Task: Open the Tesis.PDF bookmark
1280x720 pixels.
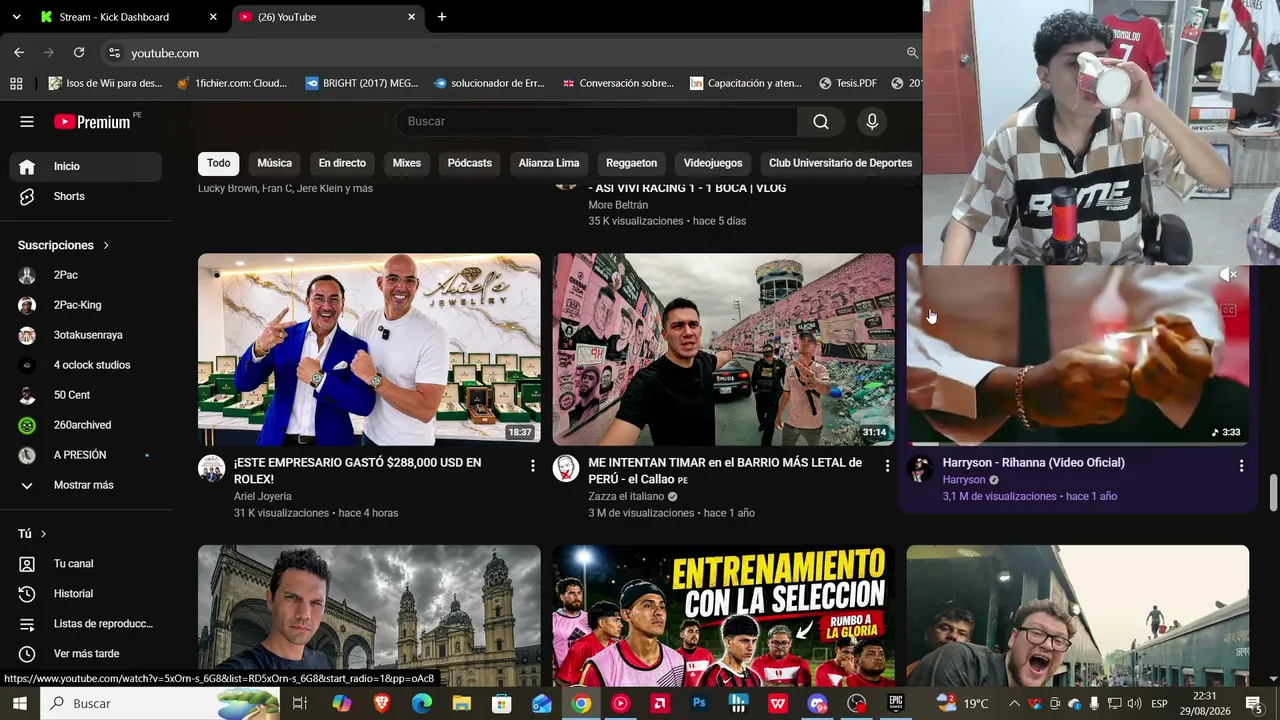Action: [847, 83]
